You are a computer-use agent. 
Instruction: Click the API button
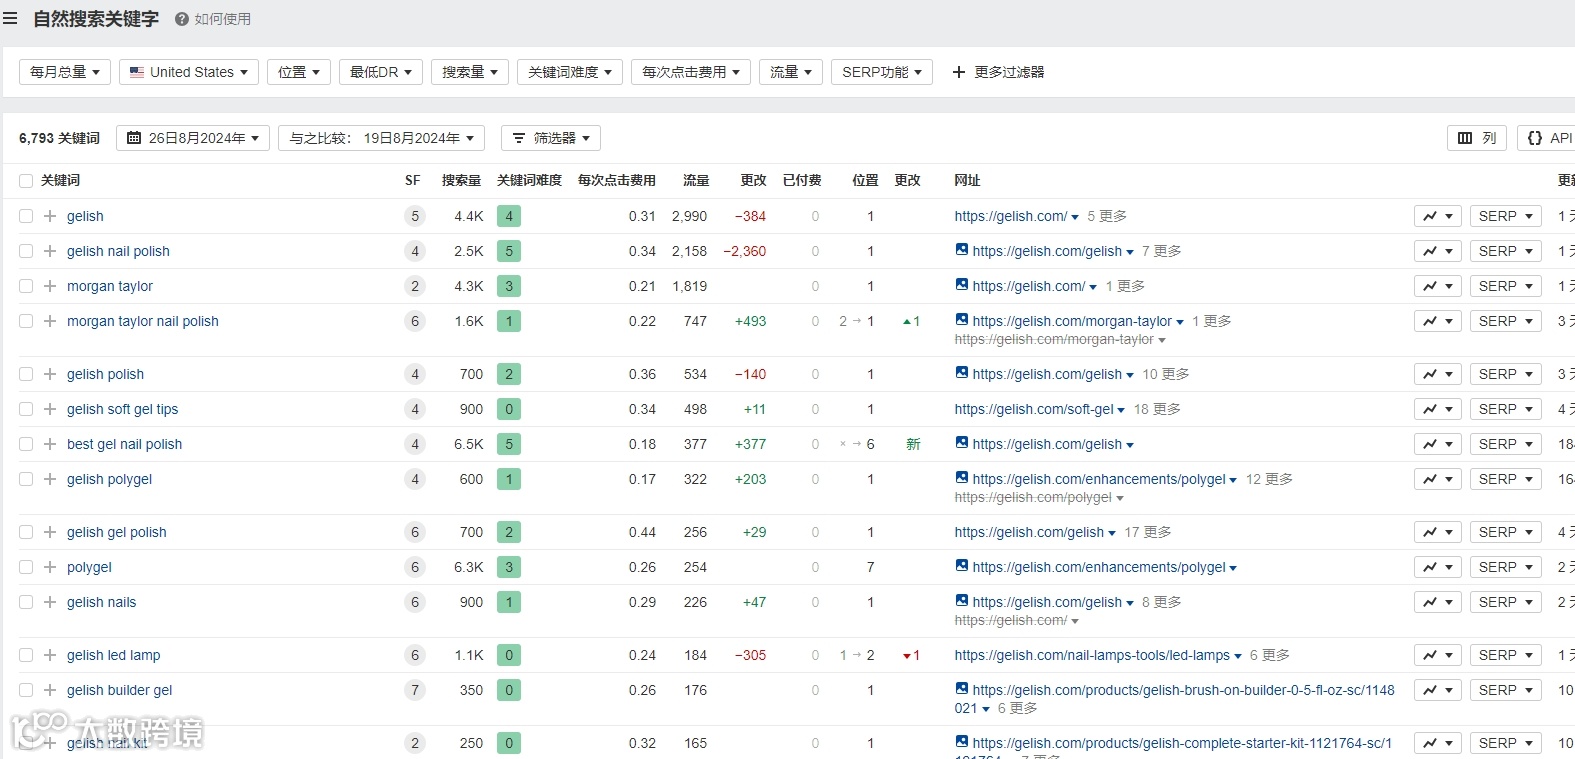pos(1548,138)
